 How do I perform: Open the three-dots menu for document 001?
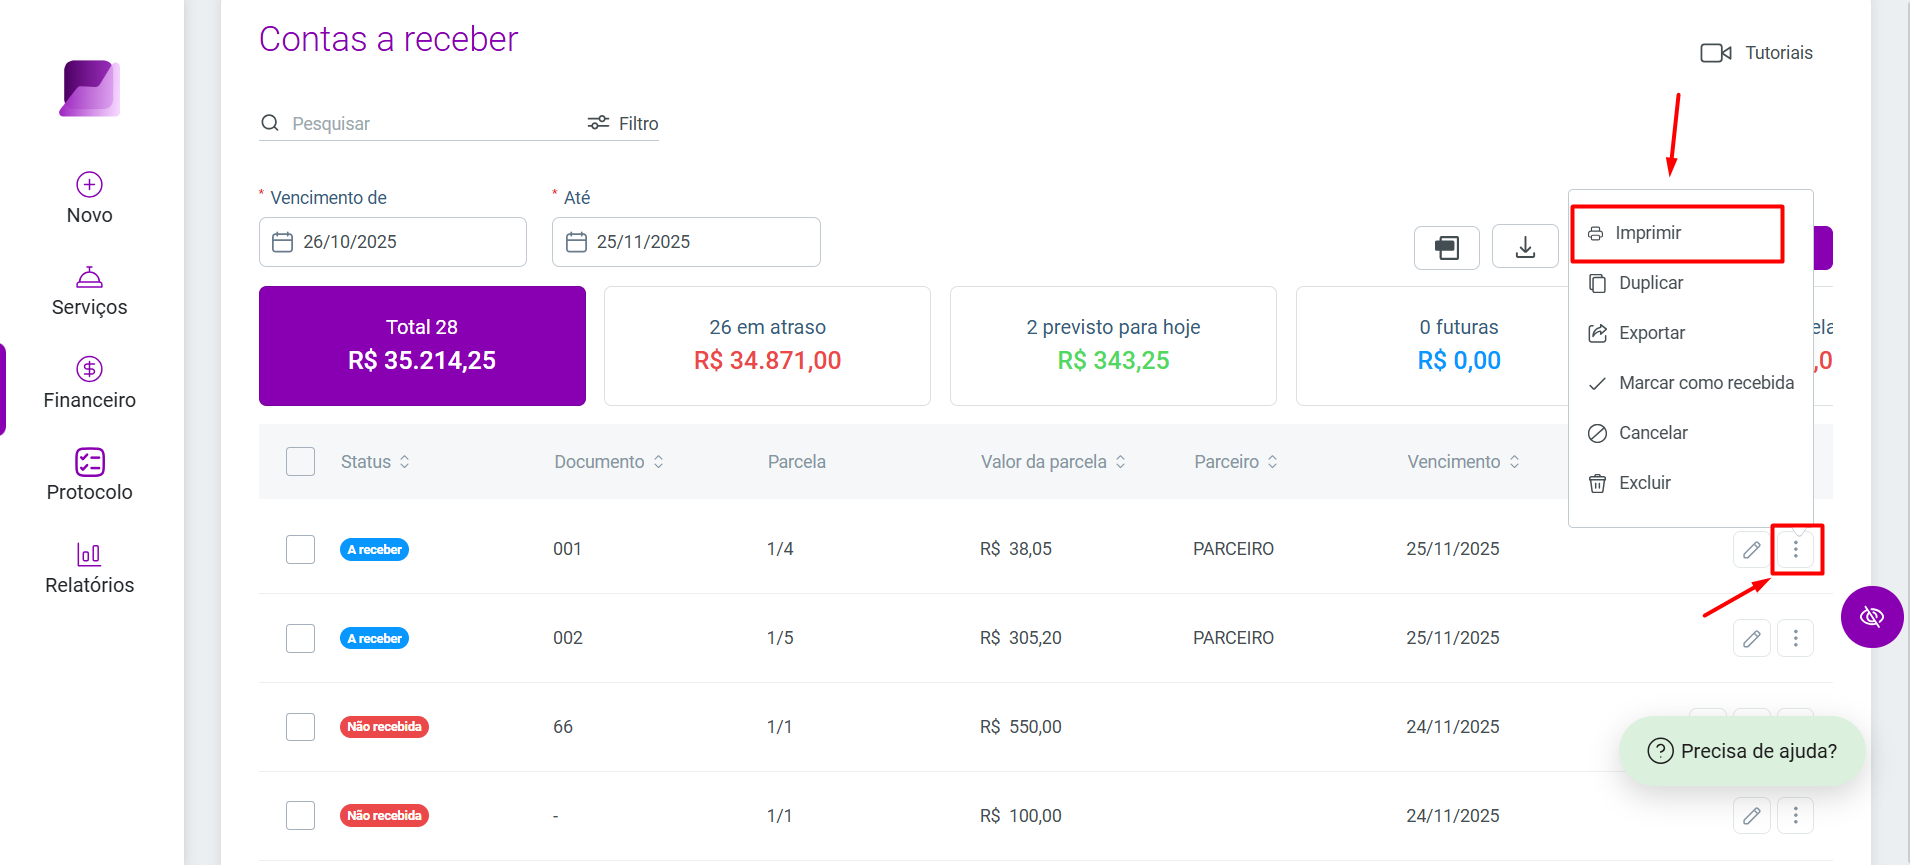(1796, 549)
